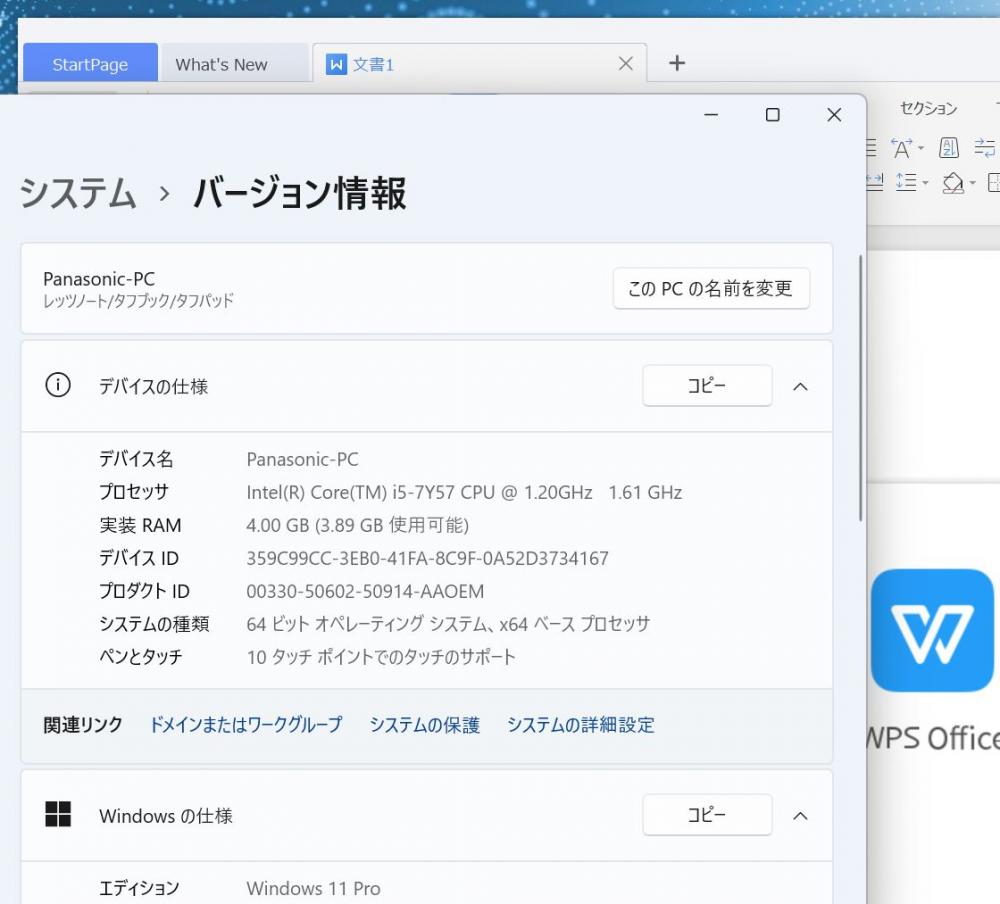Click the product ID 00330-50602-50914-AAOEM

pos(365,591)
